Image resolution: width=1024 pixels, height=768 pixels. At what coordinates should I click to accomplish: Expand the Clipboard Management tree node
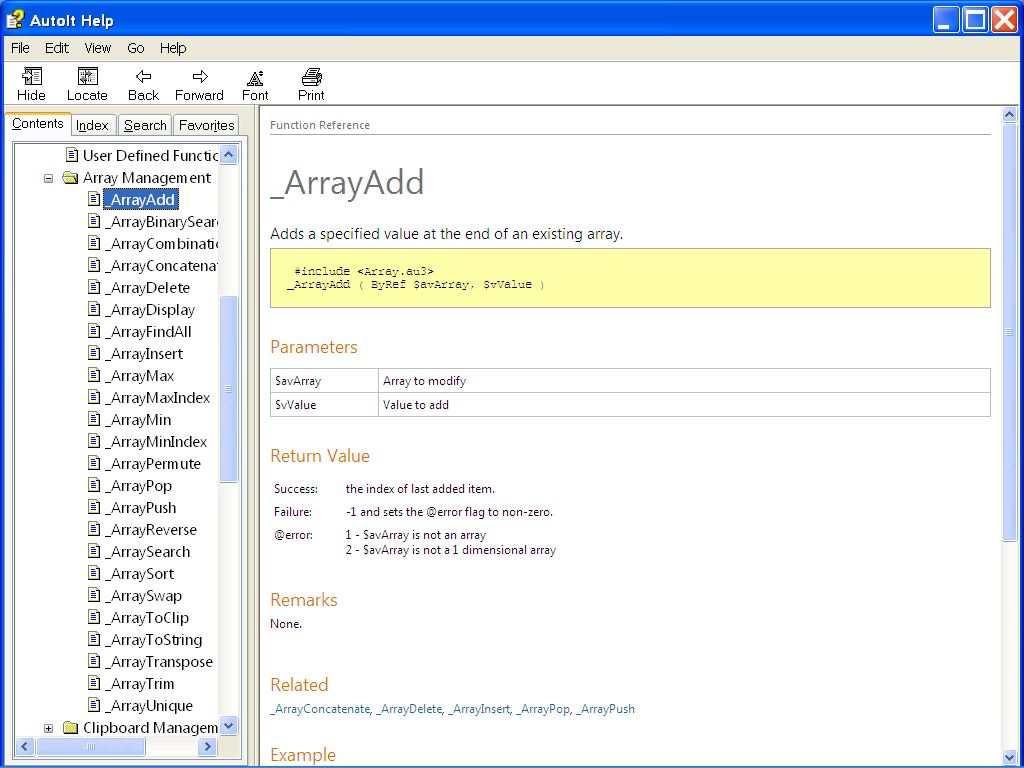(x=48, y=728)
